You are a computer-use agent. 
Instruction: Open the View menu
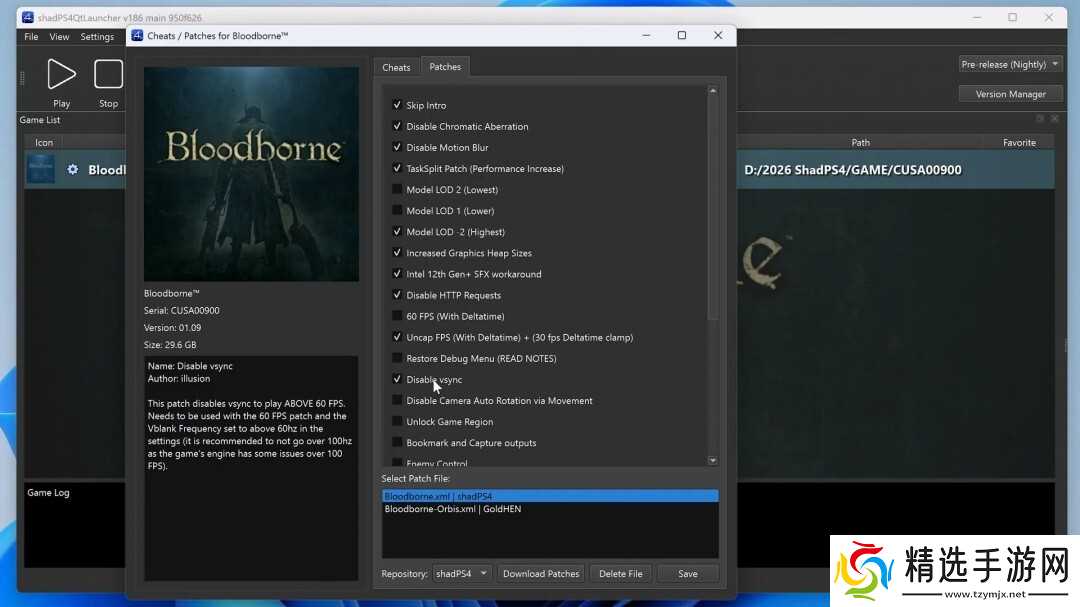59,37
